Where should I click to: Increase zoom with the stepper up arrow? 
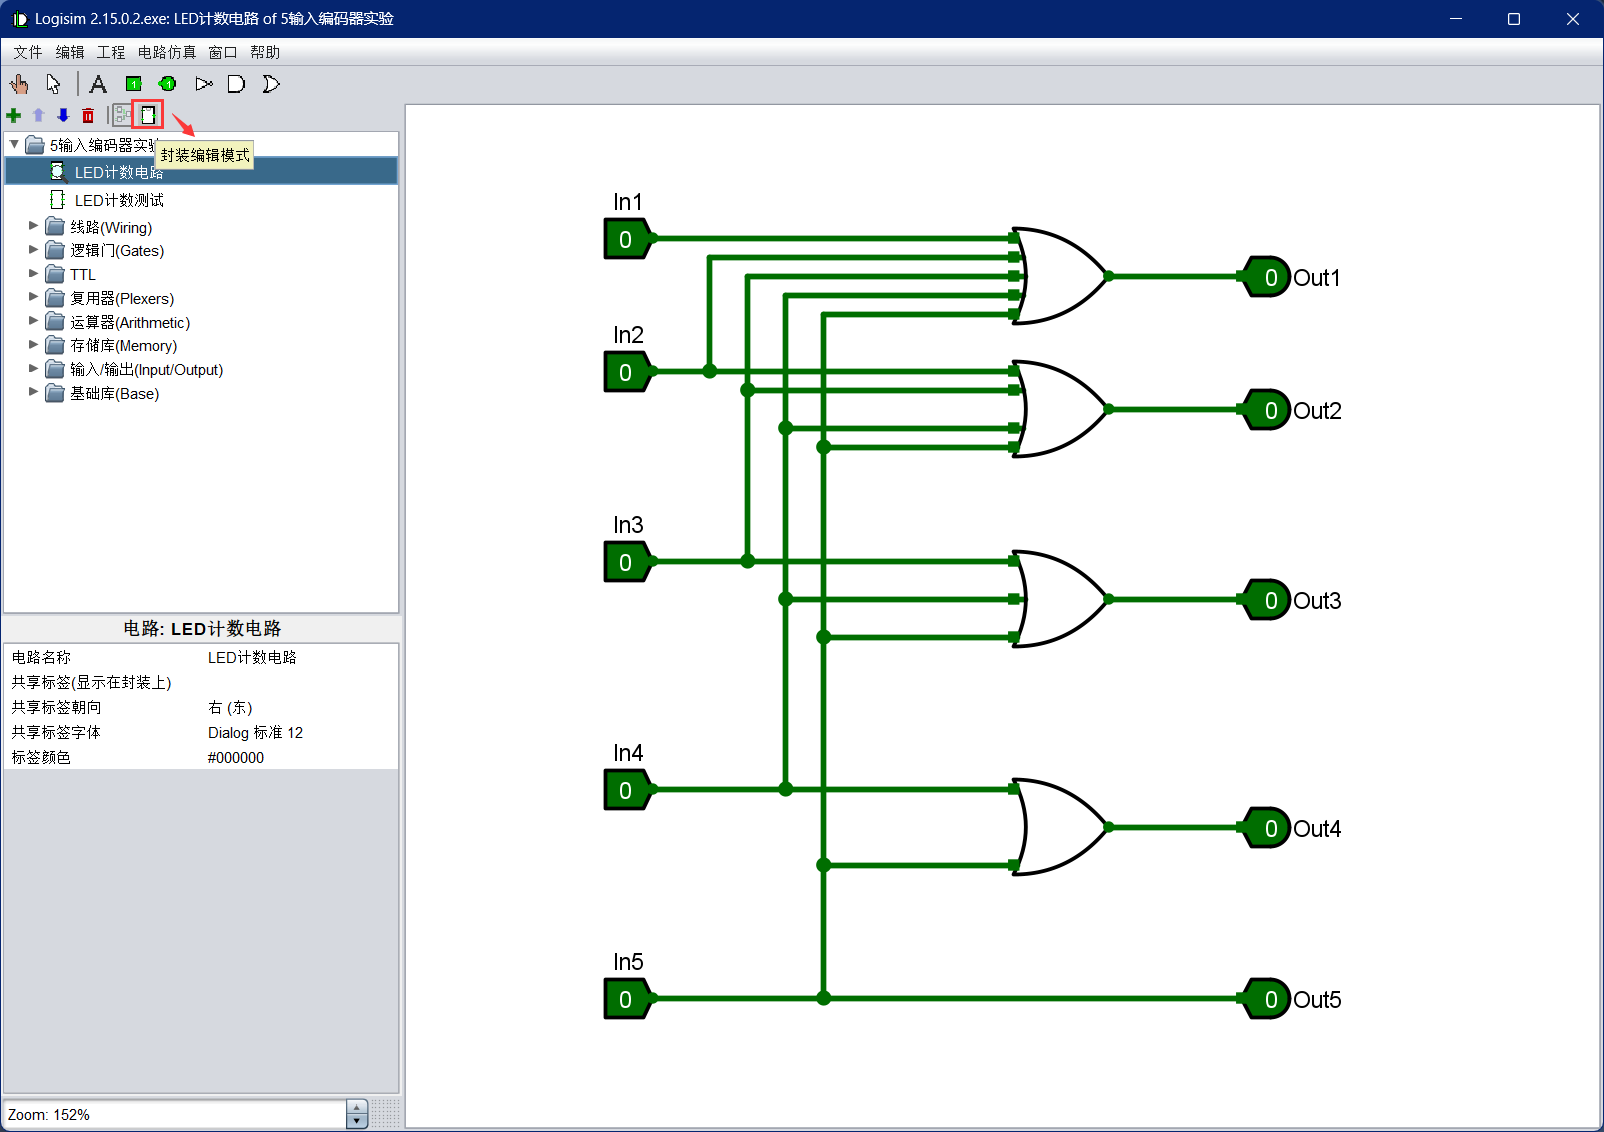coord(357,1107)
